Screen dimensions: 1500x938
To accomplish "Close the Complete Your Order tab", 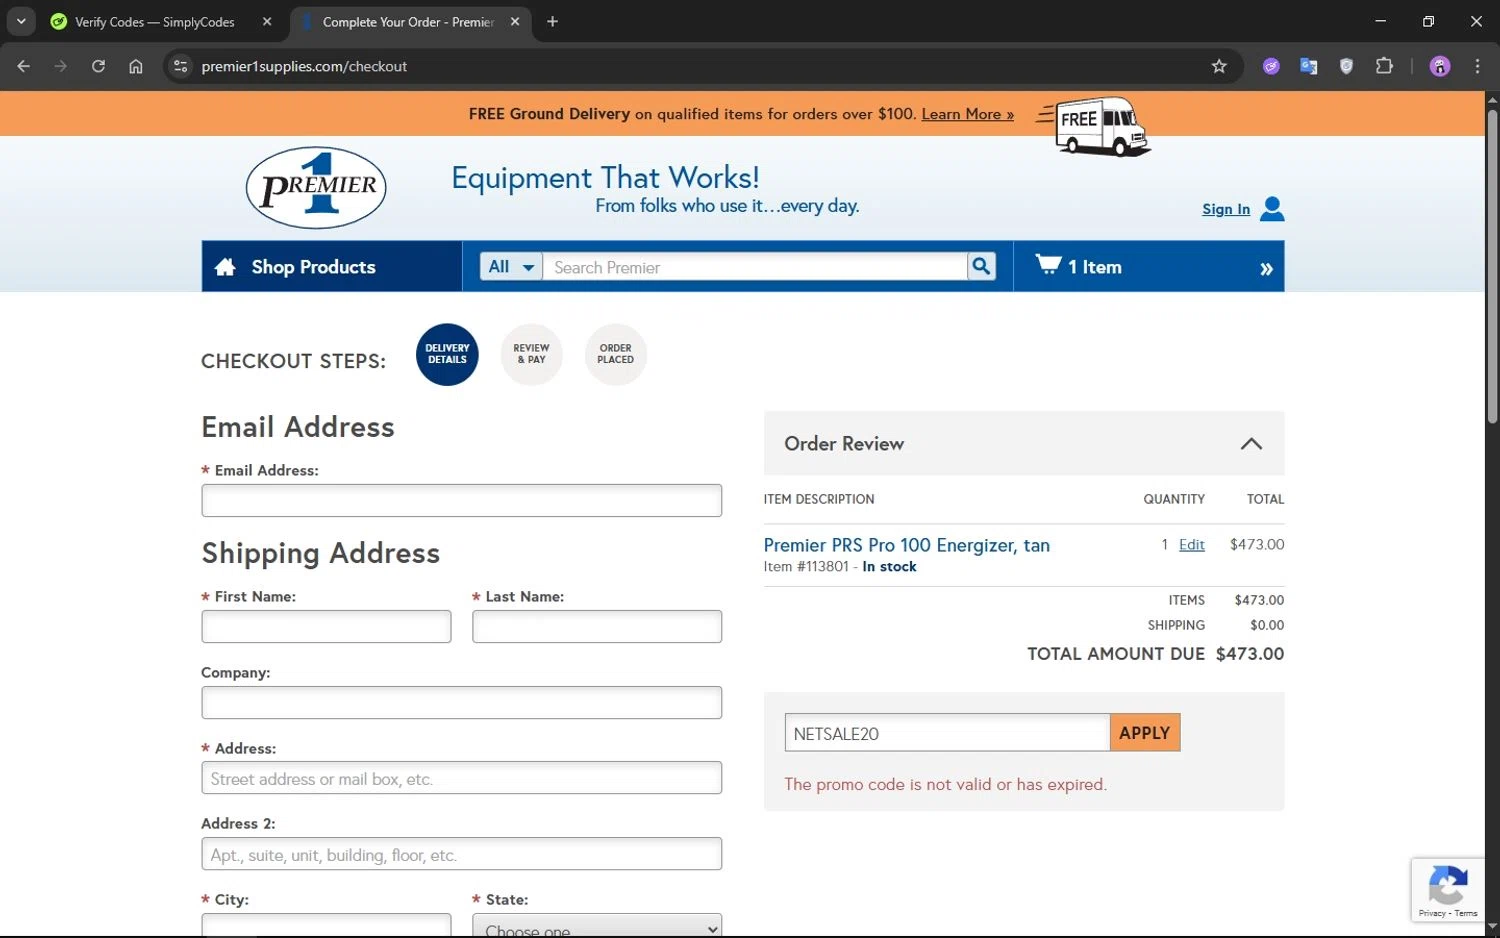I will (x=515, y=21).
